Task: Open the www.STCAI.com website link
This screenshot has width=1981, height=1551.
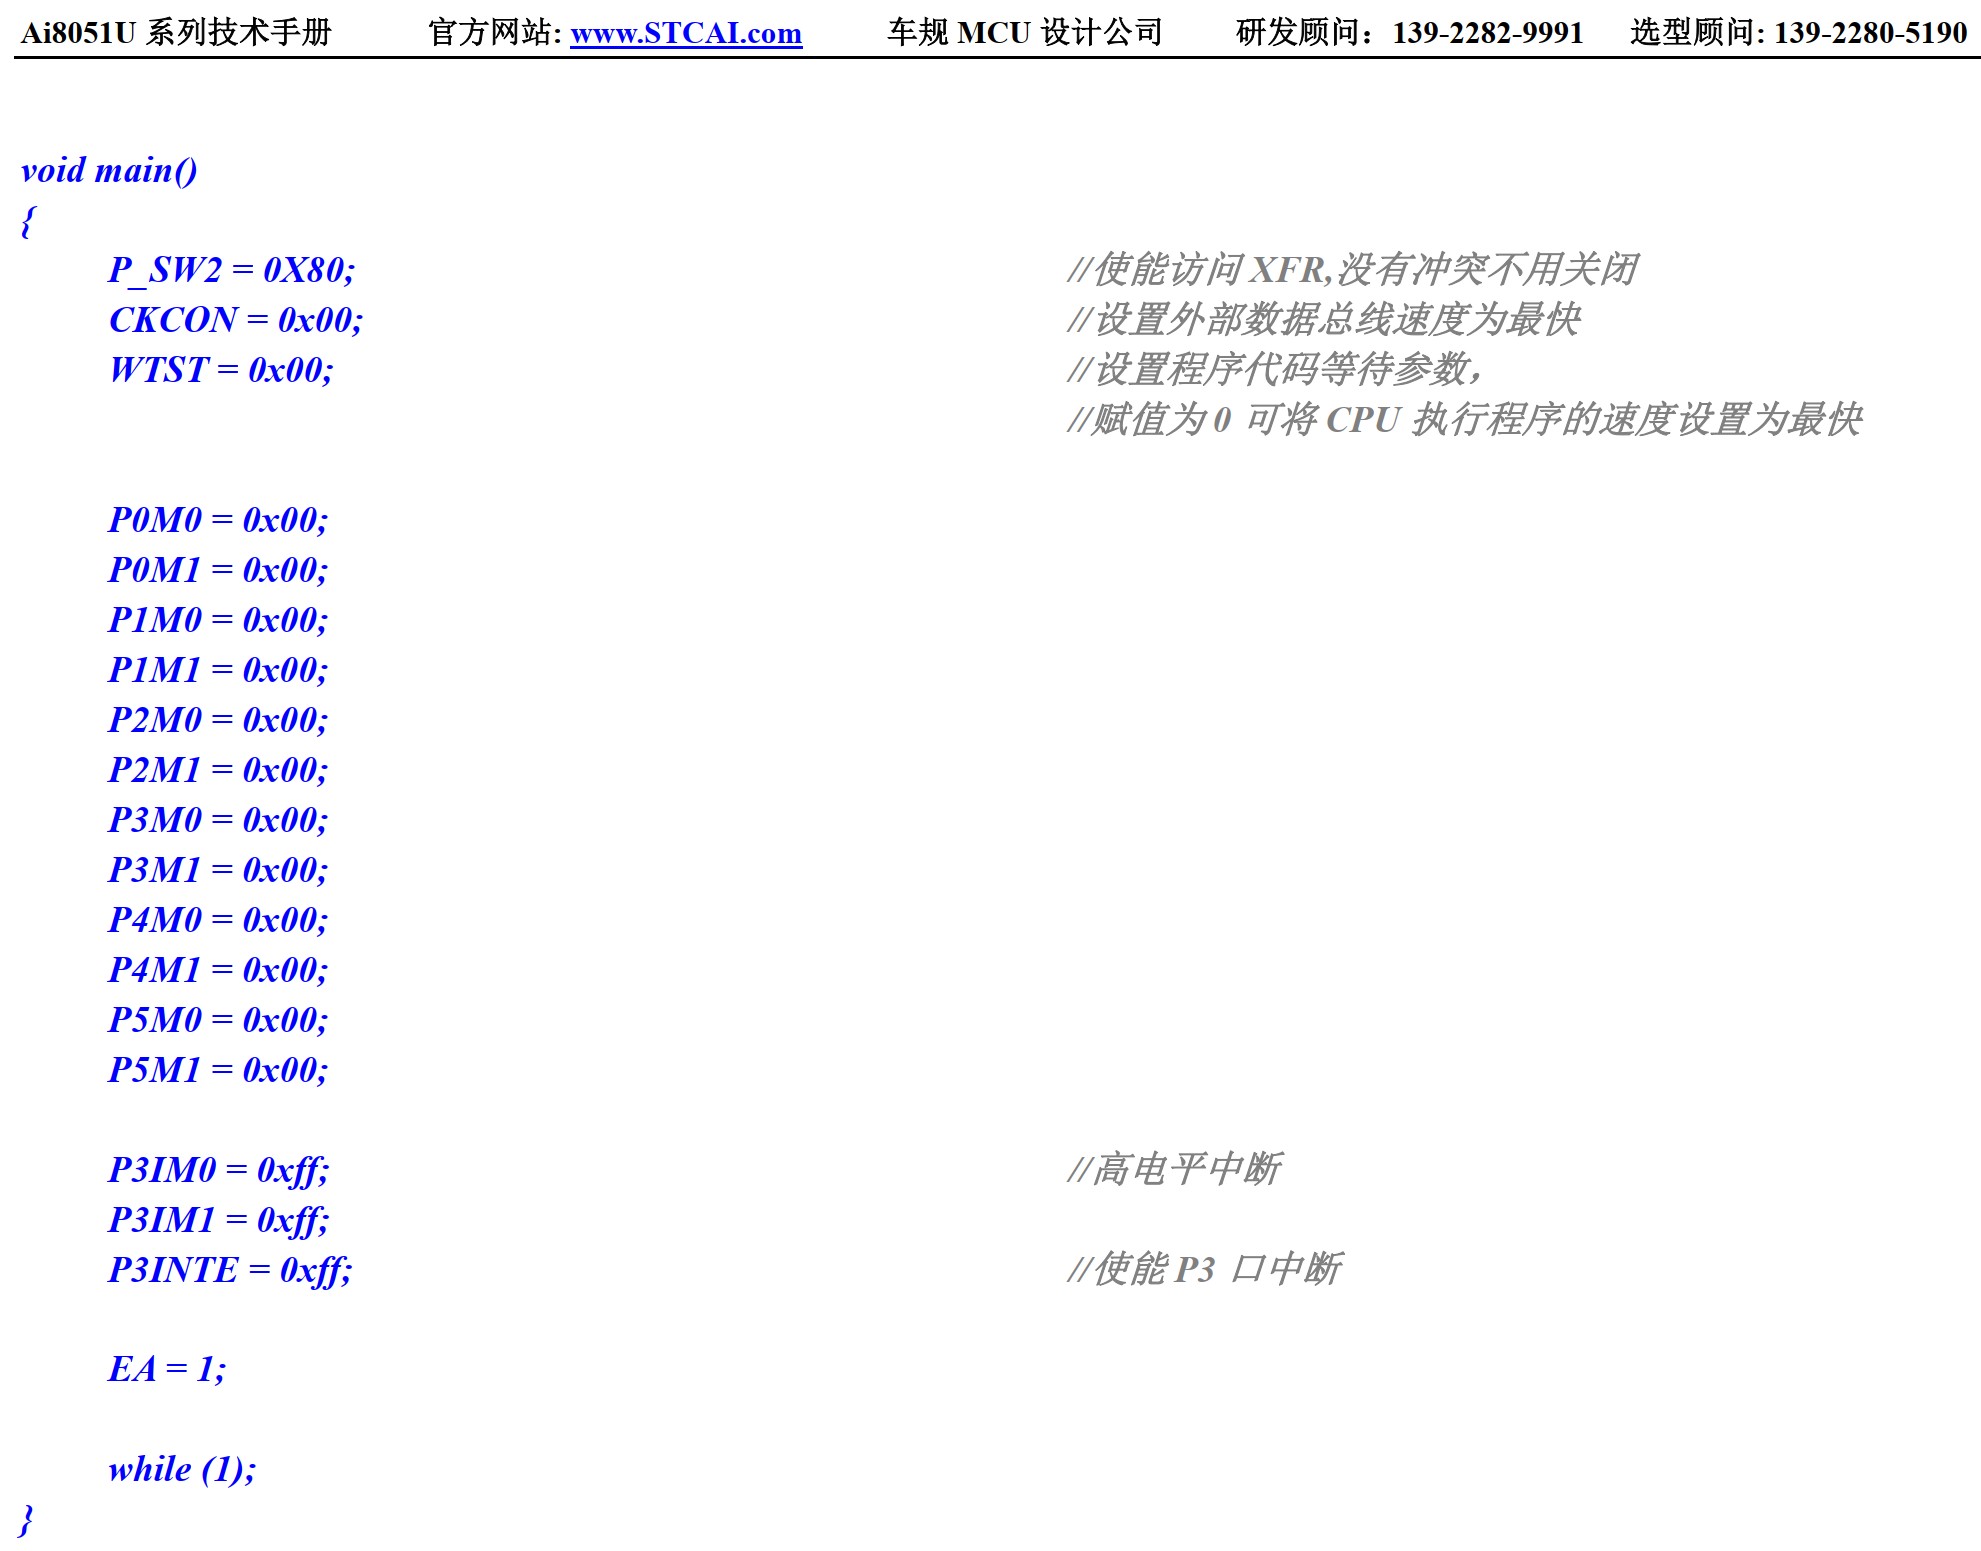Action: click(686, 33)
